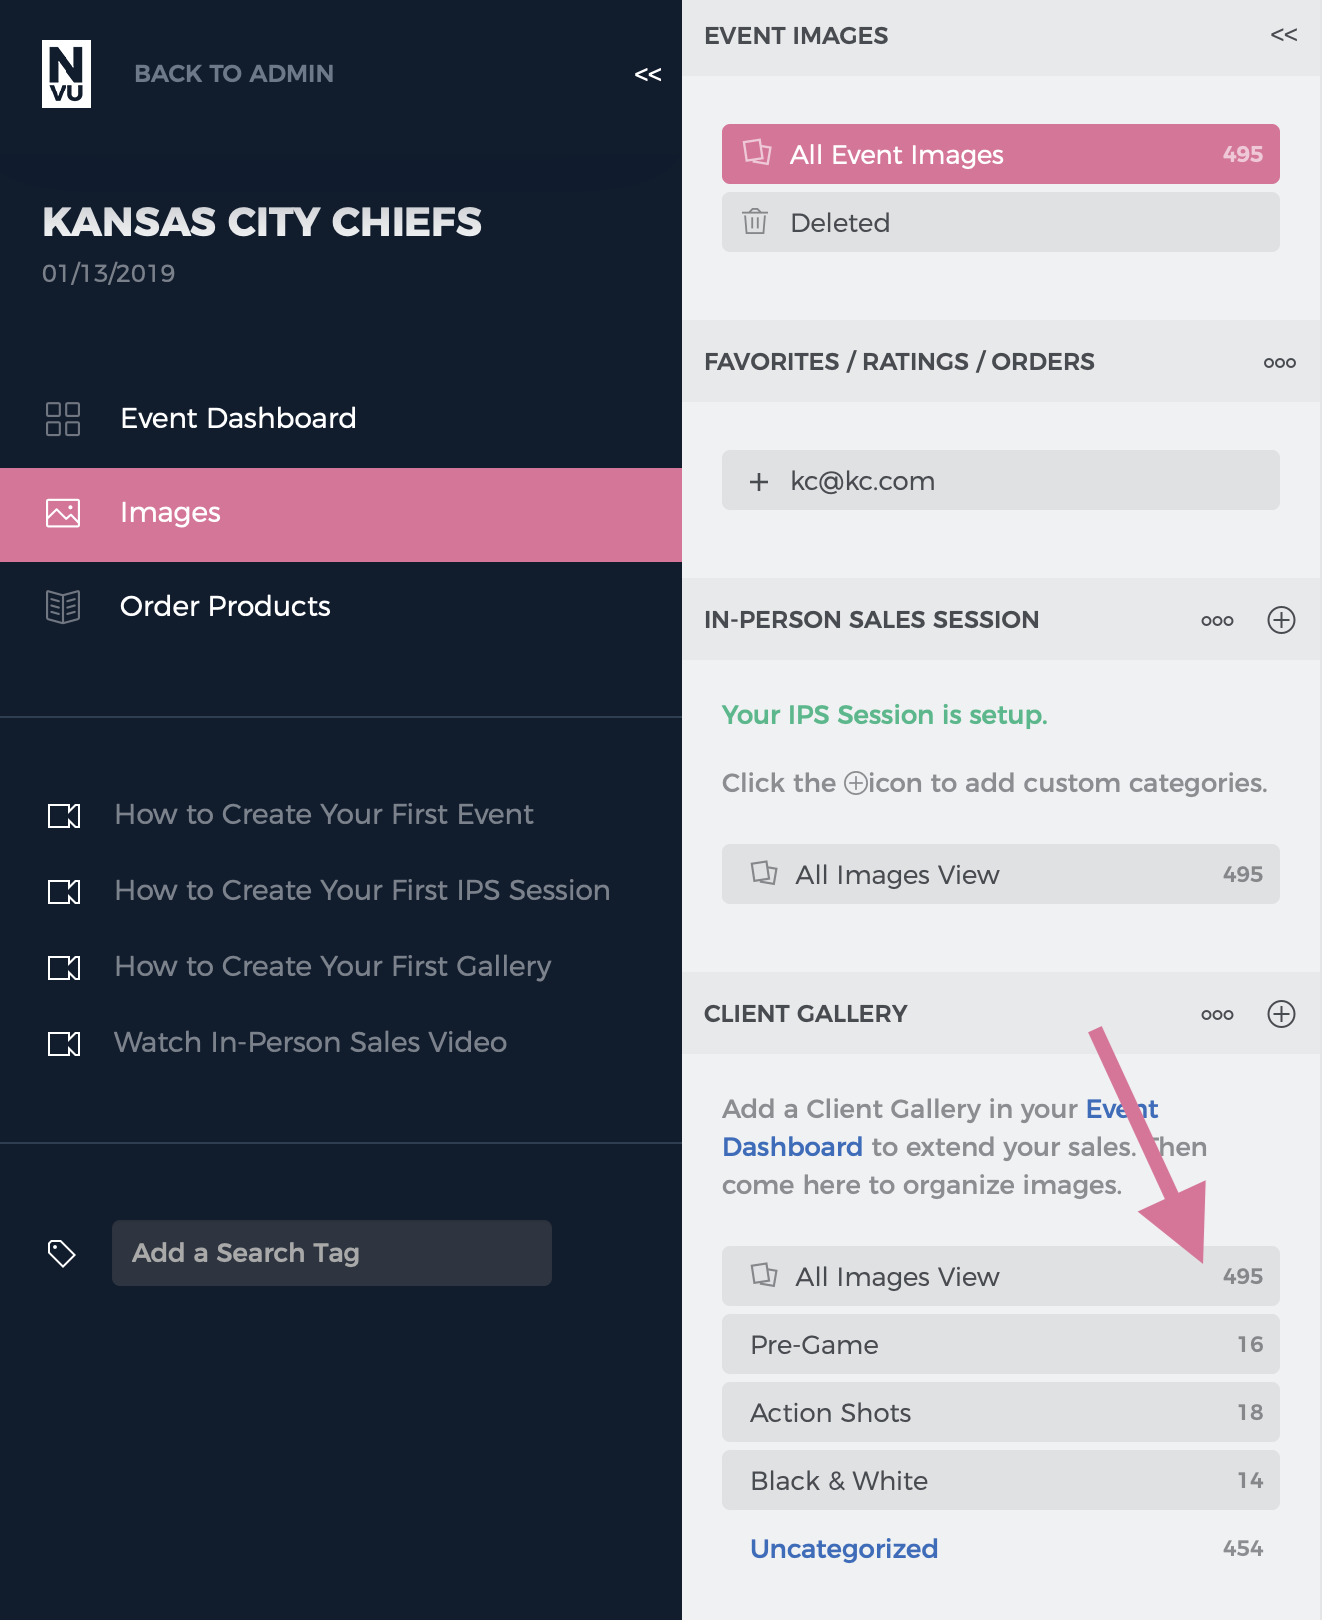This screenshot has width=1322, height=1620.
Task: Click the Images picture icon in sidebar
Action: coord(63,513)
